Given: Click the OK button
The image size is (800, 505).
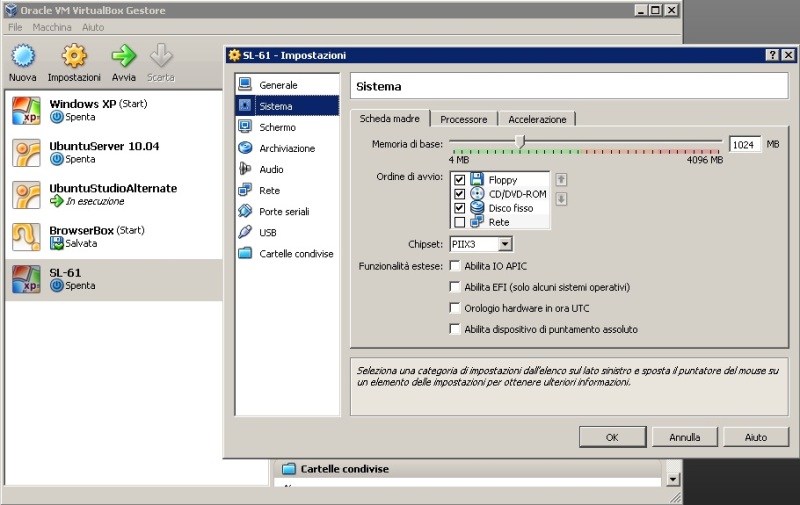Looking at the screenshot, I should [x=612, y=437].
